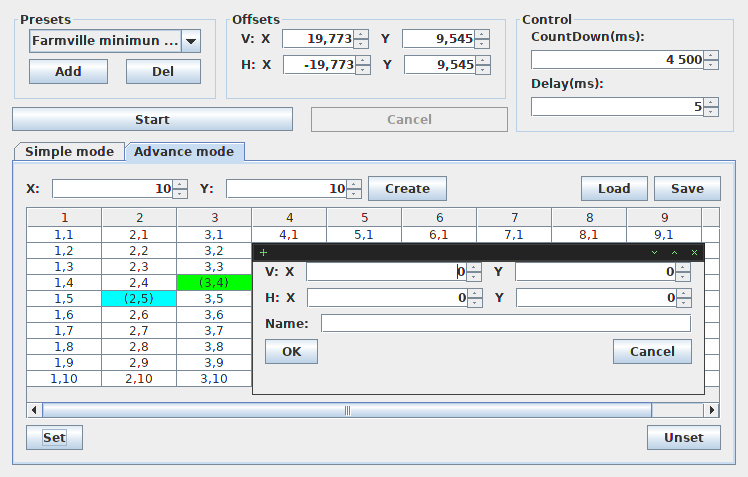Click the Save button

click(687, 189)
